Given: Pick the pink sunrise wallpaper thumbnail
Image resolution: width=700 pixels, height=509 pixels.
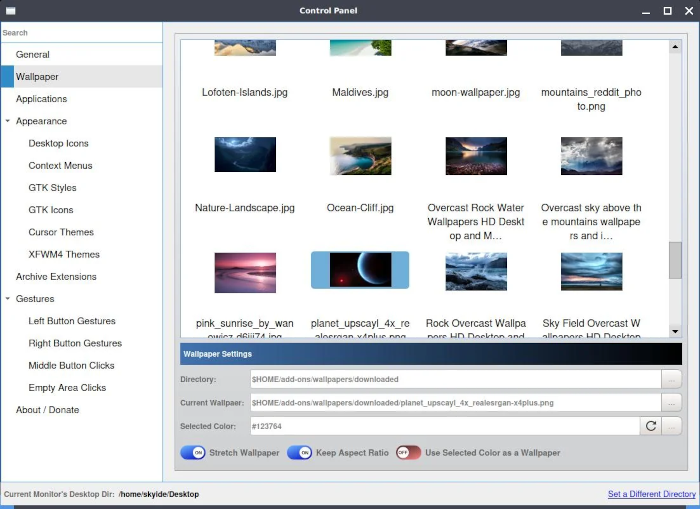Looking at the screenshot, I should pos(245,271).
